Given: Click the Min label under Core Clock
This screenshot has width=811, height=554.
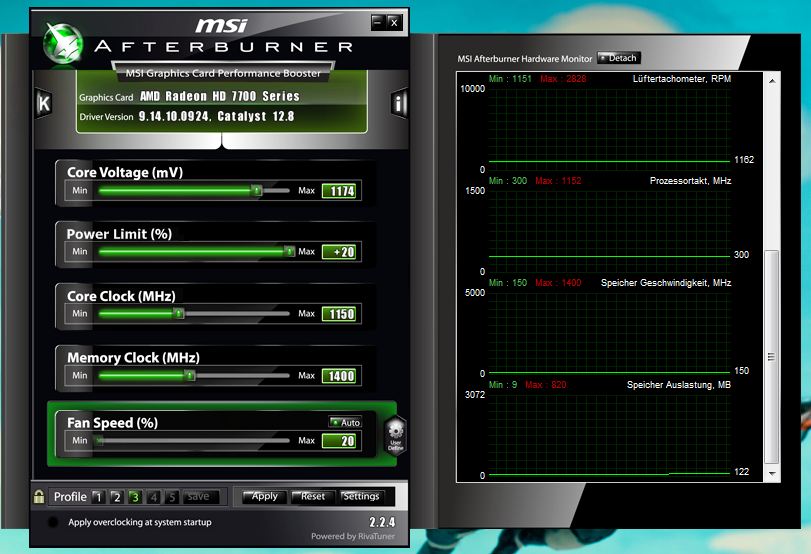Looking at the screenshot, I should [x=80, y=313].
